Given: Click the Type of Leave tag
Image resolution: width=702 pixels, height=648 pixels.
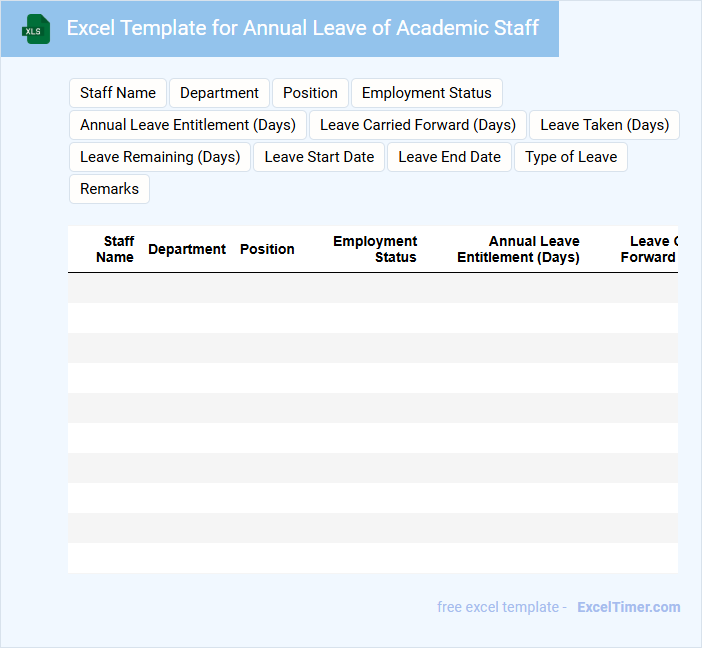Looking at the screenshot, I should (570, 157).
